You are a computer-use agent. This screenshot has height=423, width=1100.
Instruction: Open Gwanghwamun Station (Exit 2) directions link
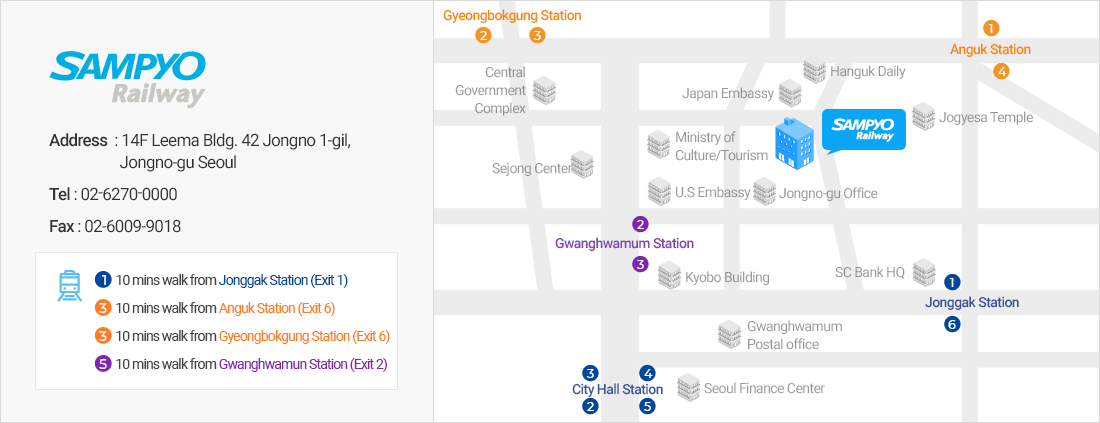(x=303, y=364)
